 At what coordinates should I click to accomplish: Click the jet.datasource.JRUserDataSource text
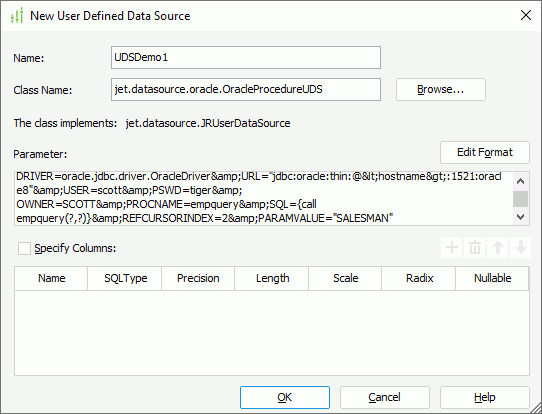(208, 123)
